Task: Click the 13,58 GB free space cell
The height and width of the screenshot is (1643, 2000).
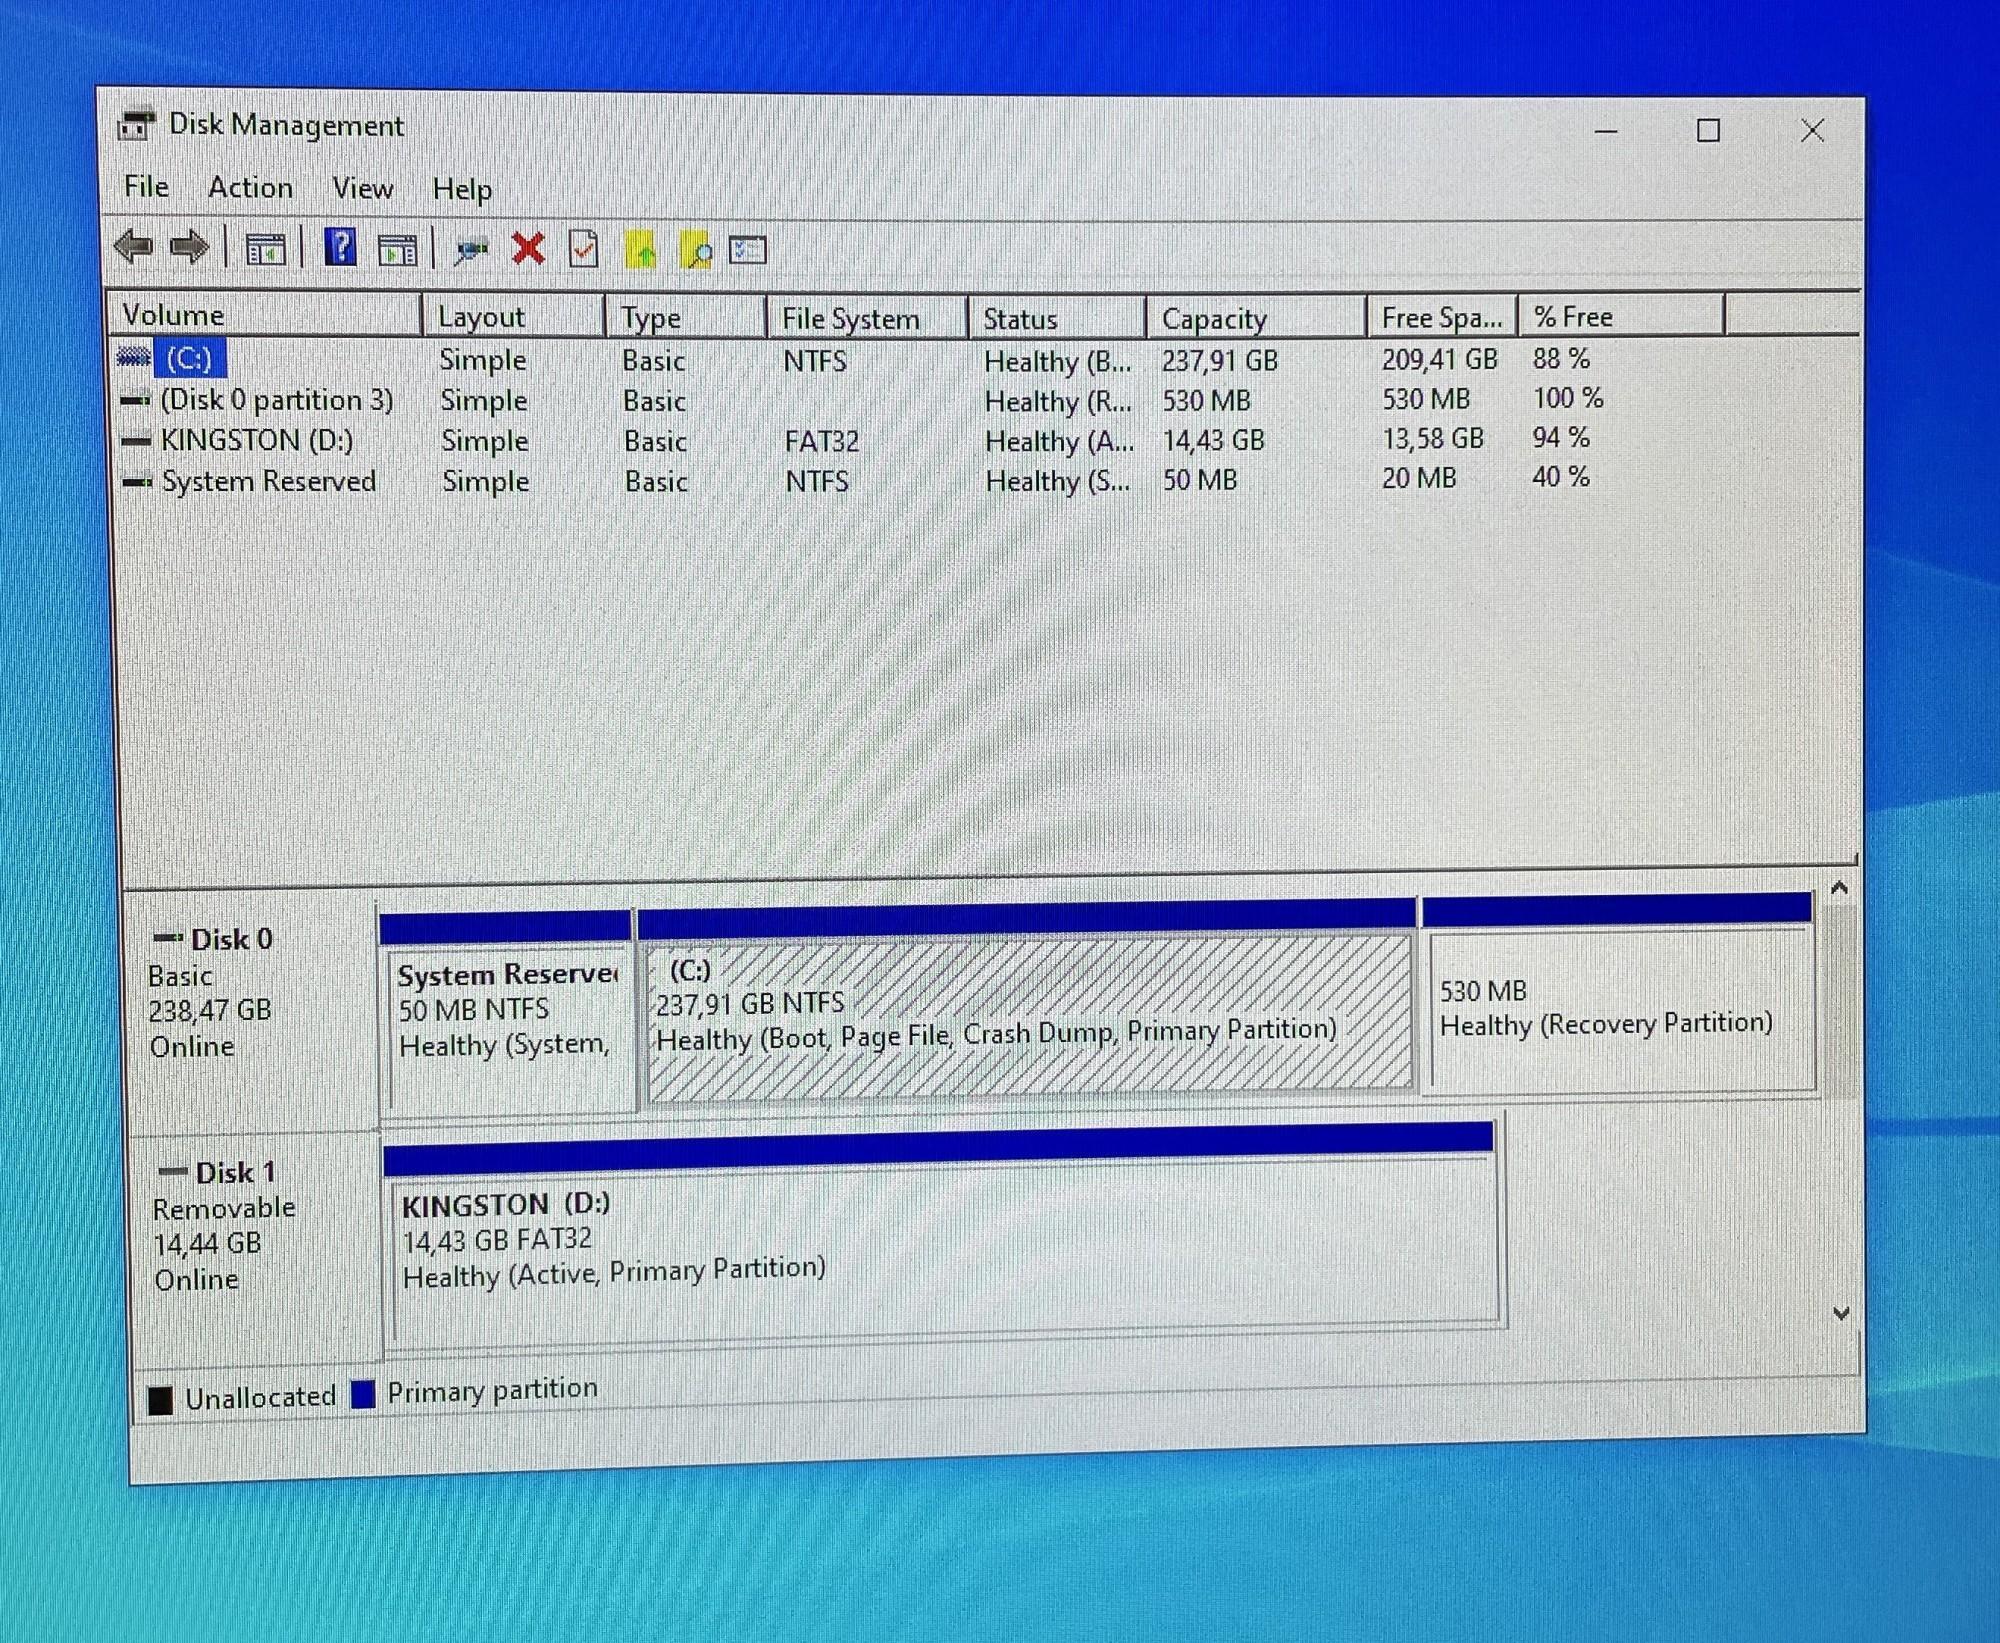Action: tap(1432, 438)
